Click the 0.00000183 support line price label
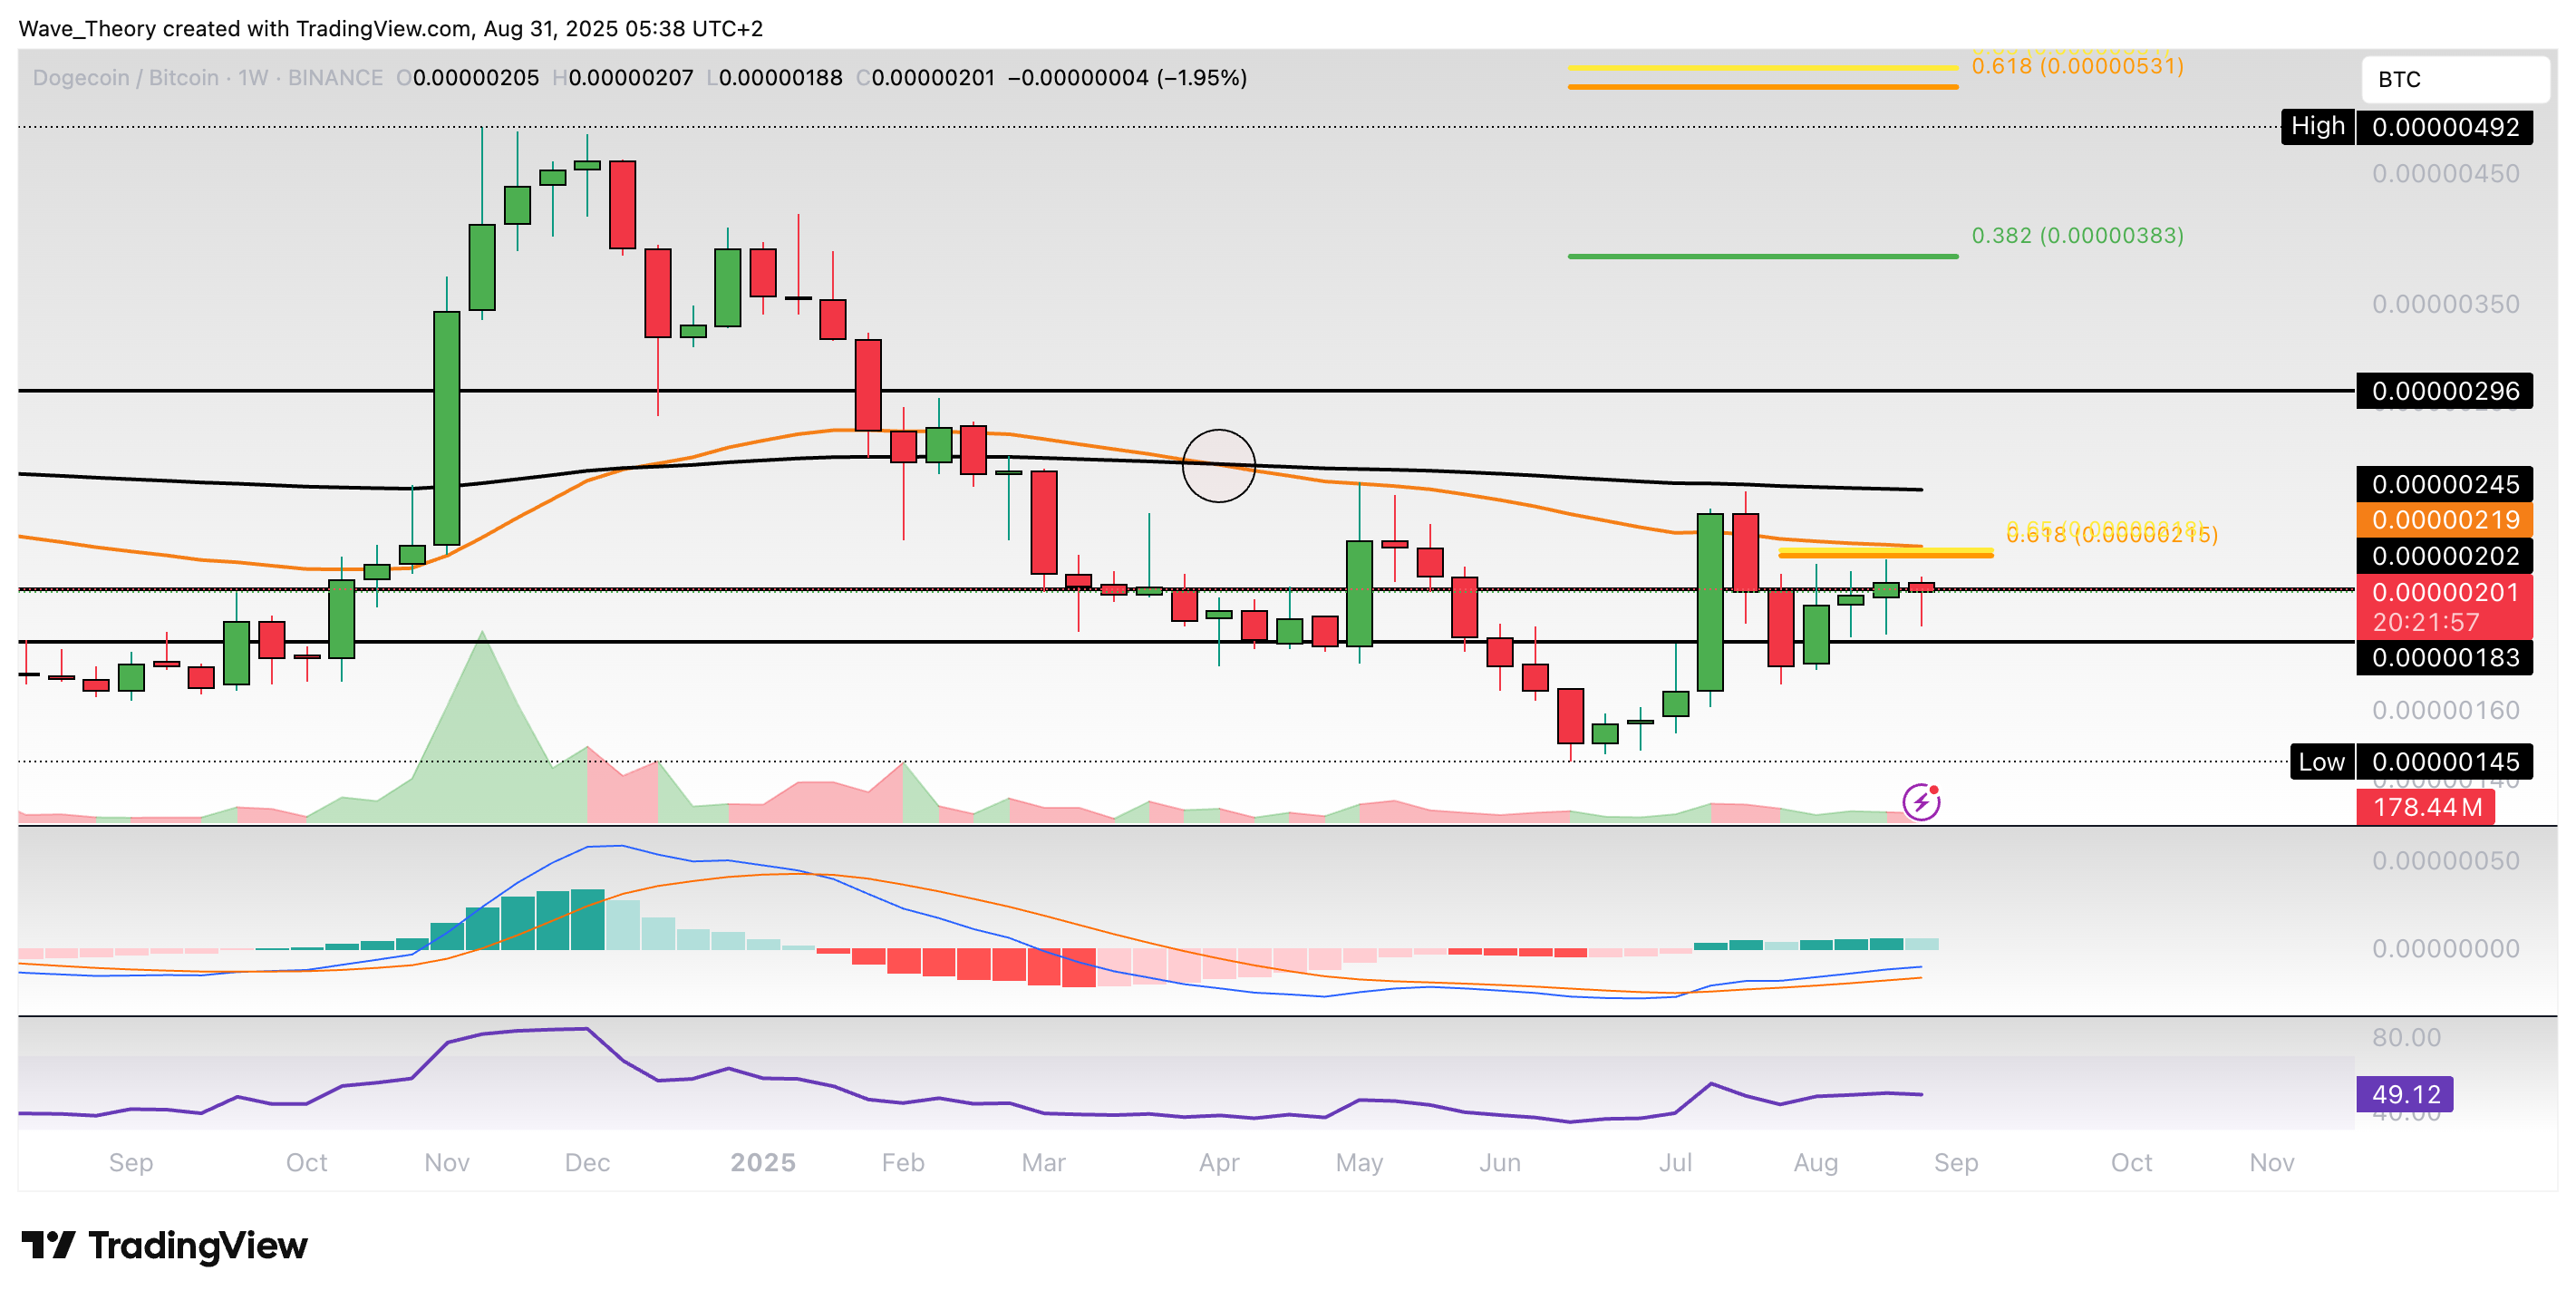Screen dimensions: 2576x1300 2444,658
